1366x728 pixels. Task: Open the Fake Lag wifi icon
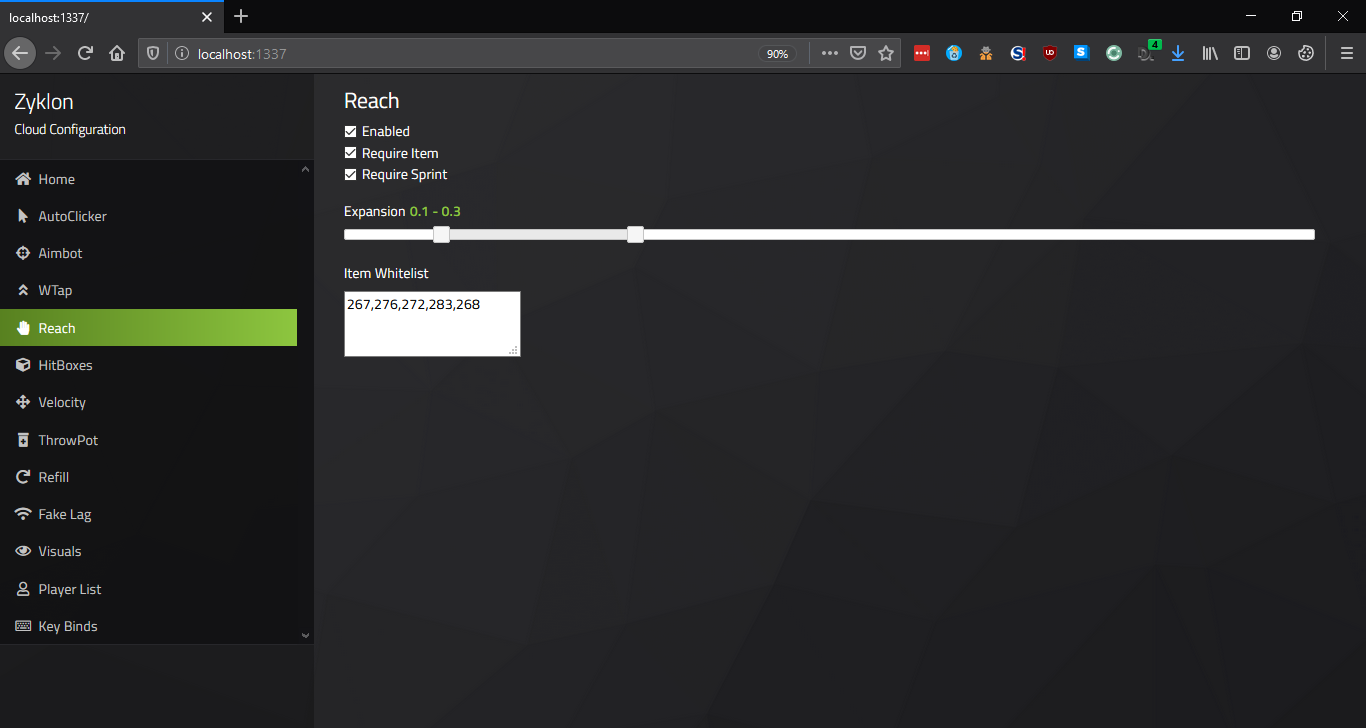[x=23, y=514]
